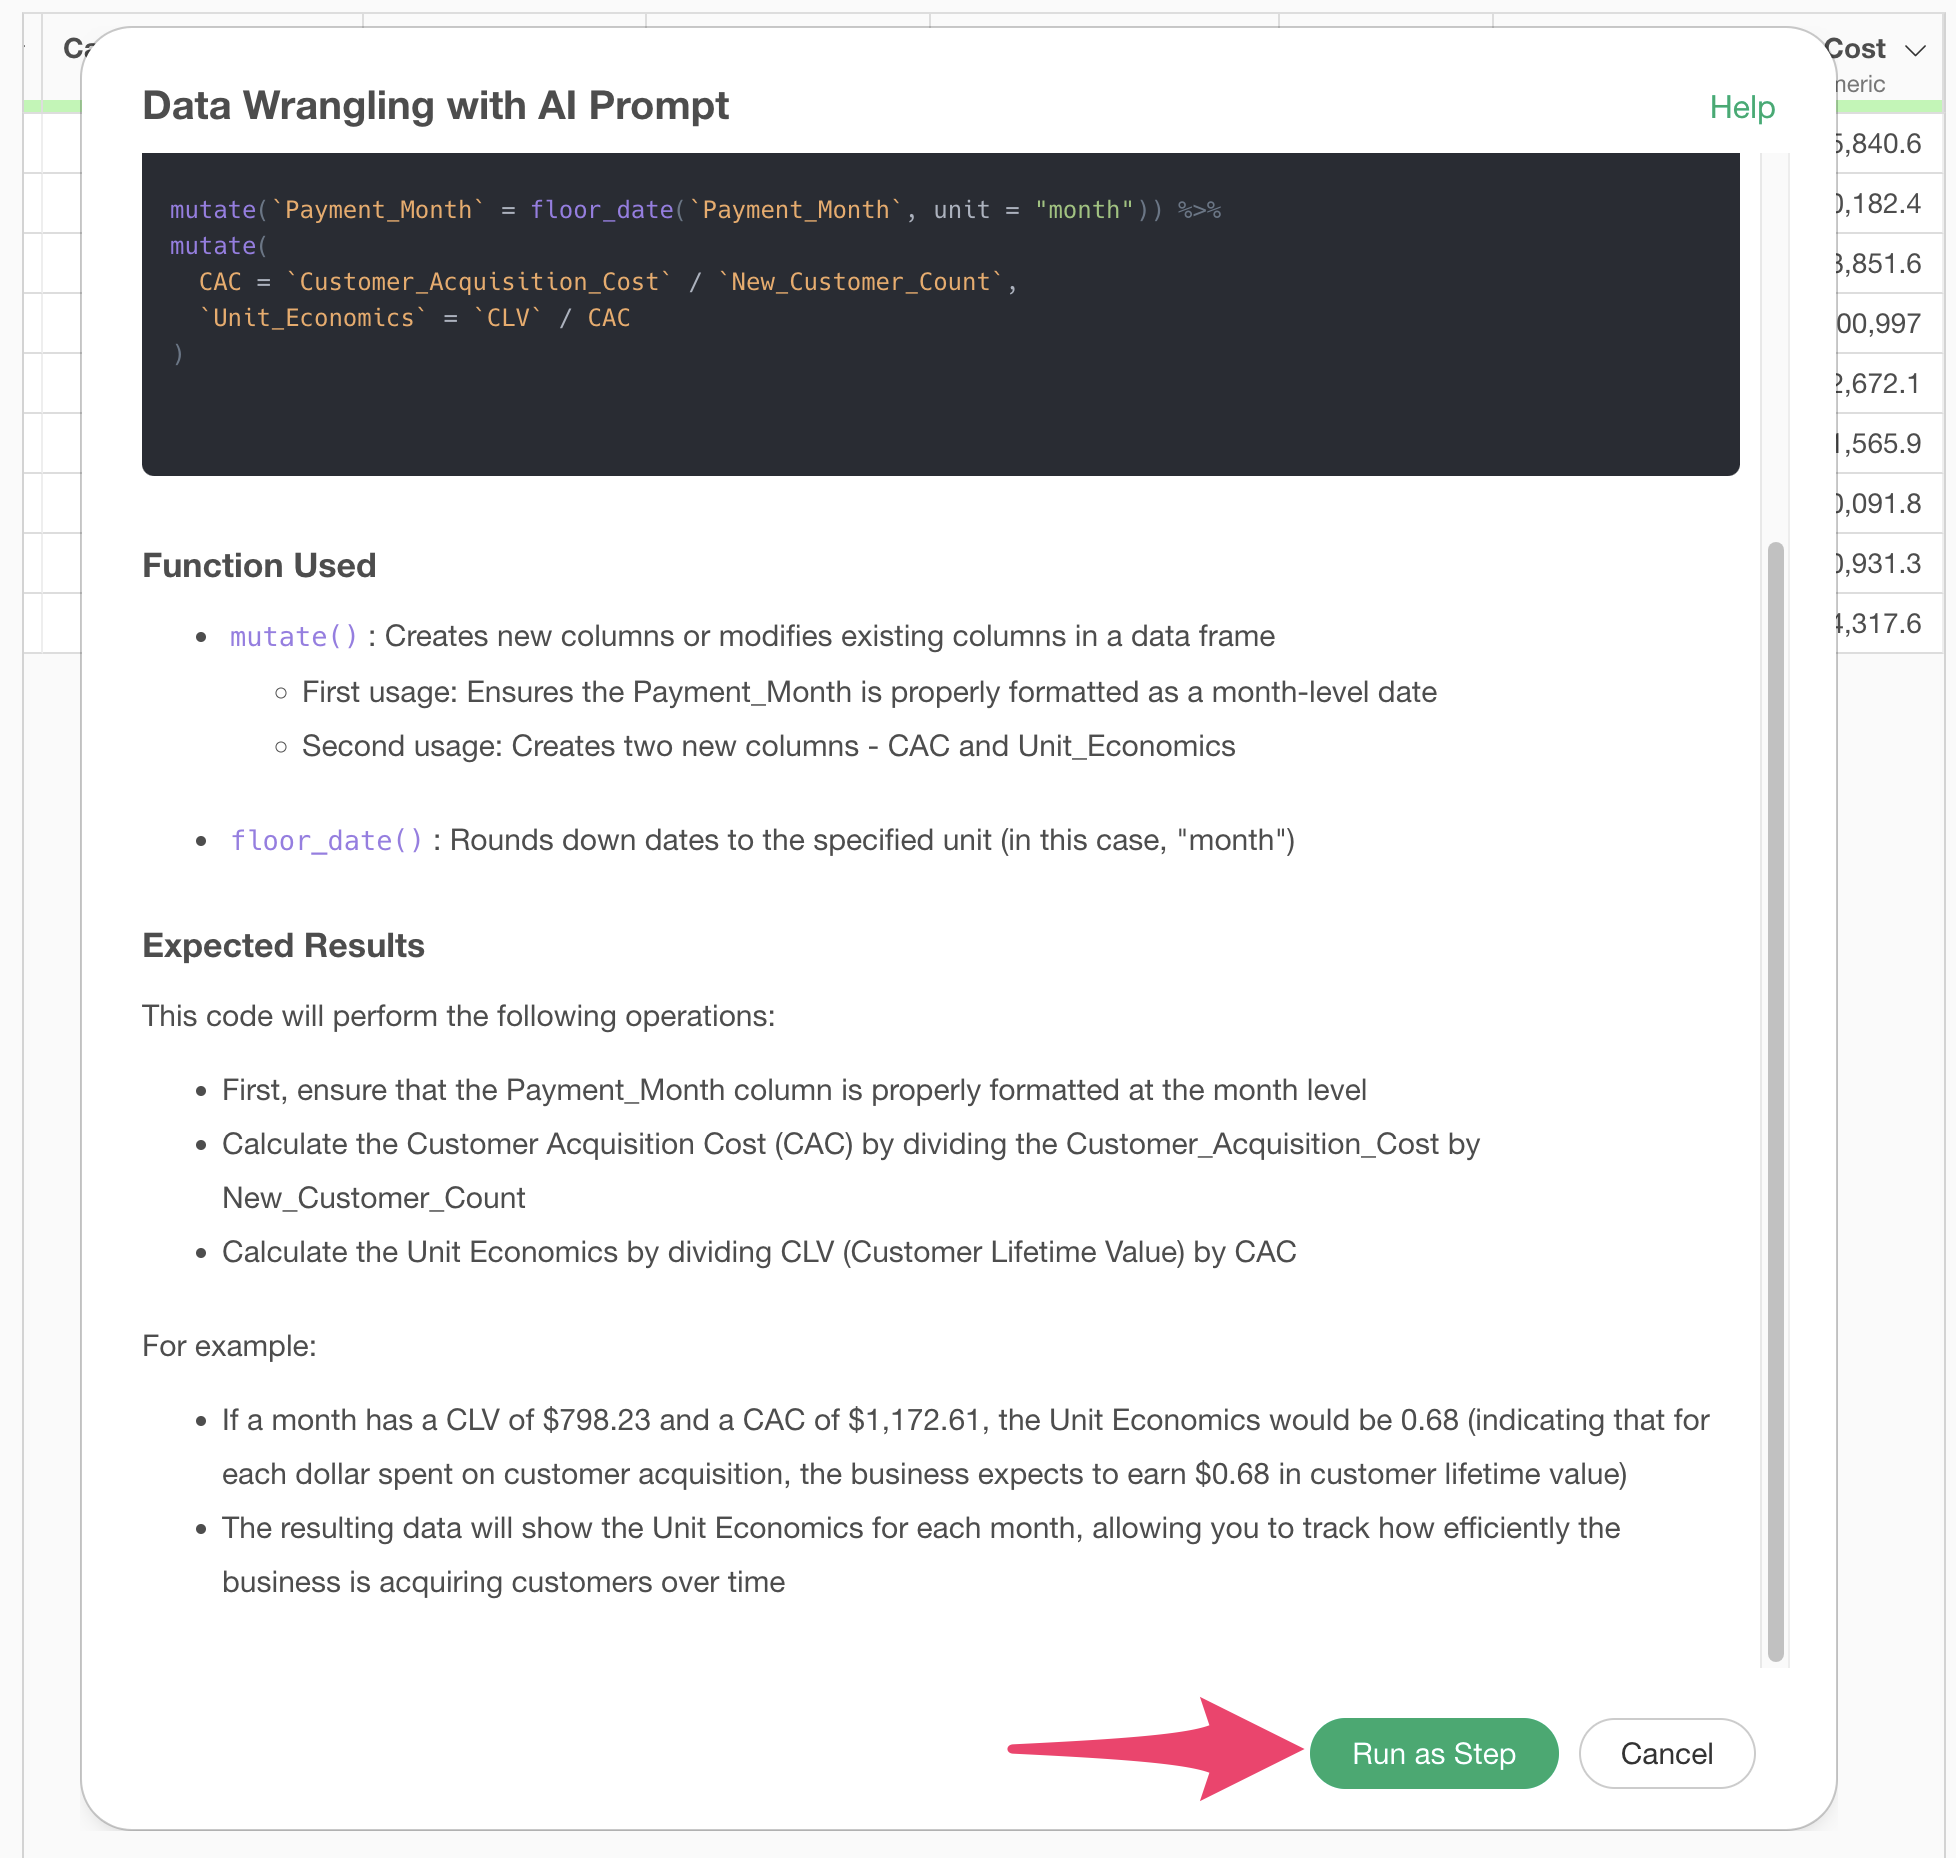
Task: Click the 'Second usage' bullet text
Action: pyautogui.click(x=768, y=746)
